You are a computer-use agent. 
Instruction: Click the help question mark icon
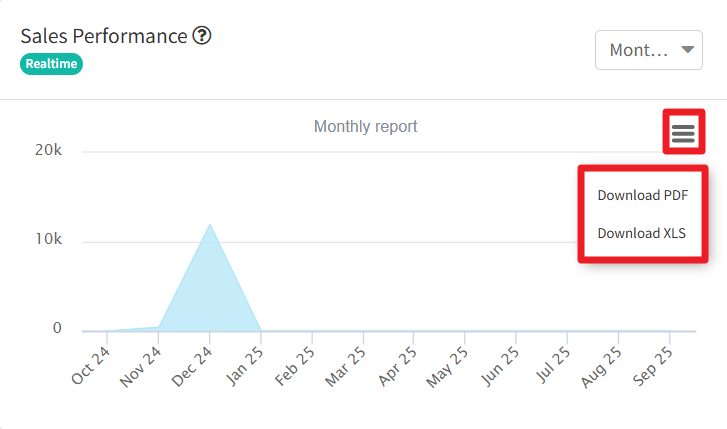(202, 36)
